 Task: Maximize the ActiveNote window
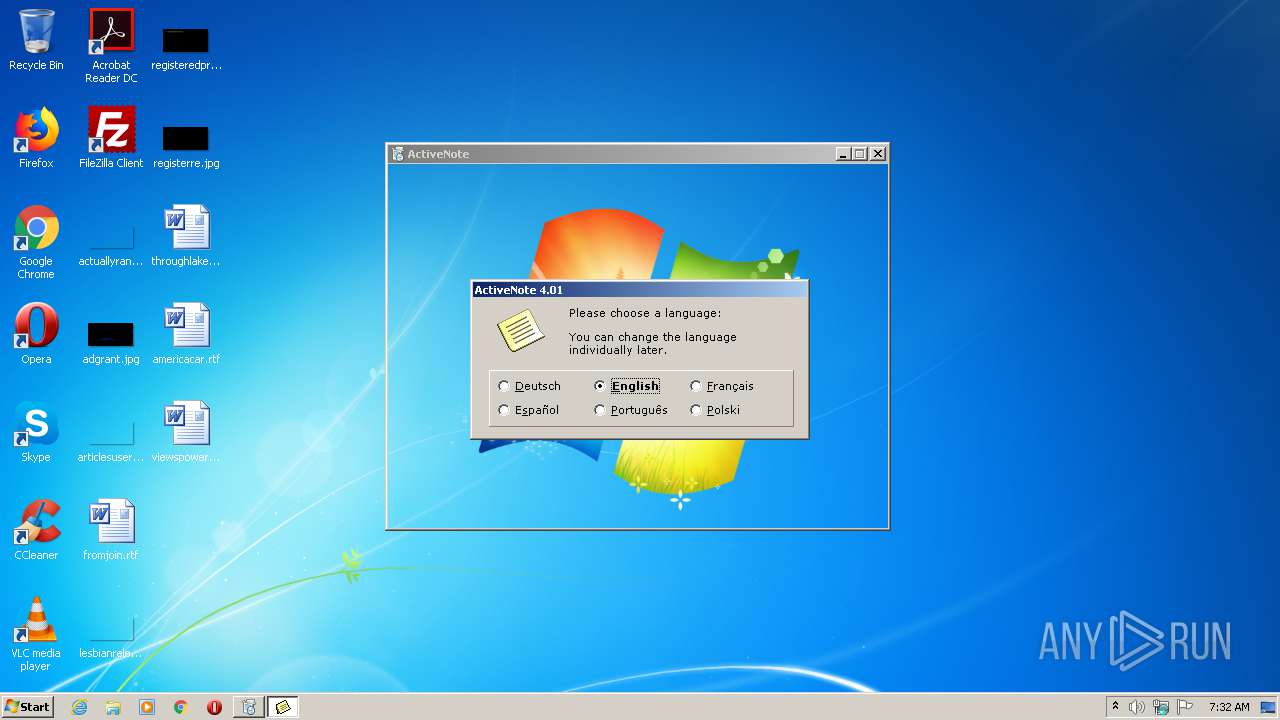click(860, 154)
